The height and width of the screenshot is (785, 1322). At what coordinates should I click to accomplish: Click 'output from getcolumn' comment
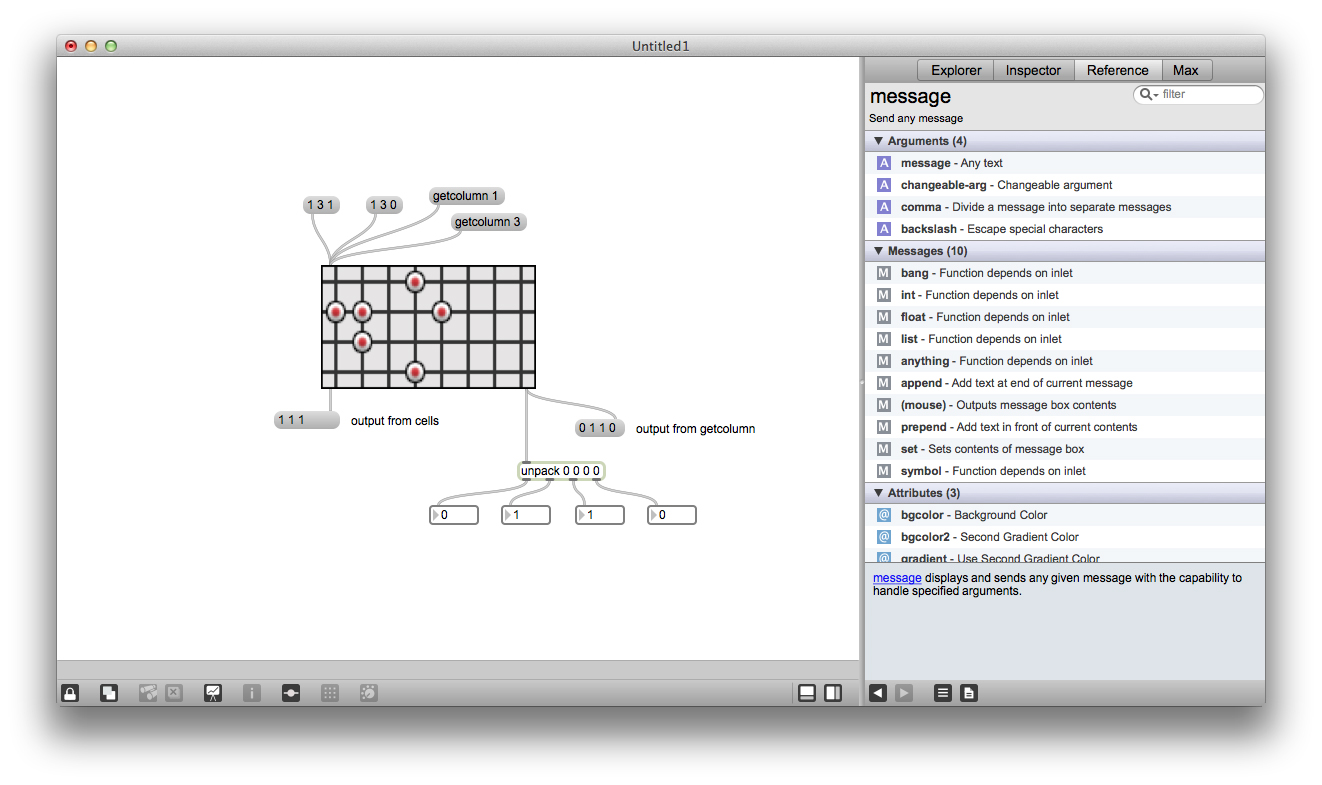(696, 429)
